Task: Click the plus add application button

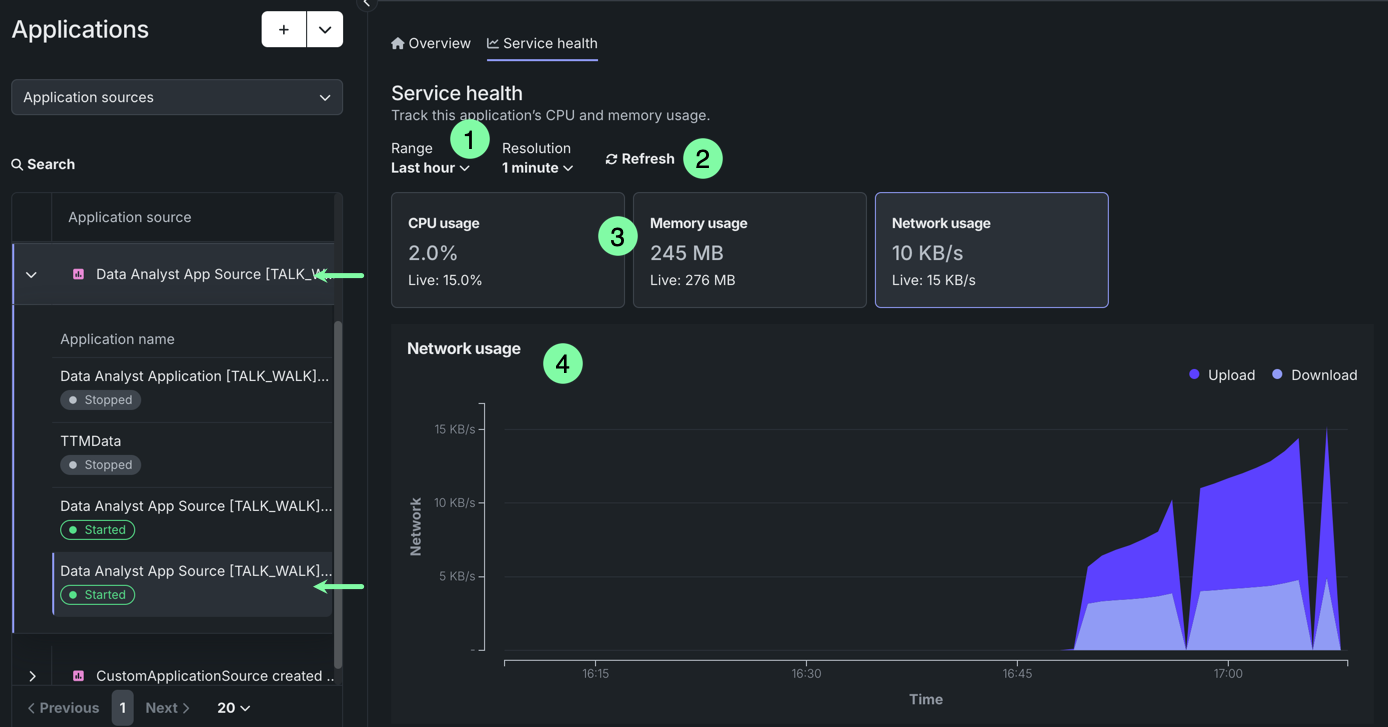Action: [284, 30]
